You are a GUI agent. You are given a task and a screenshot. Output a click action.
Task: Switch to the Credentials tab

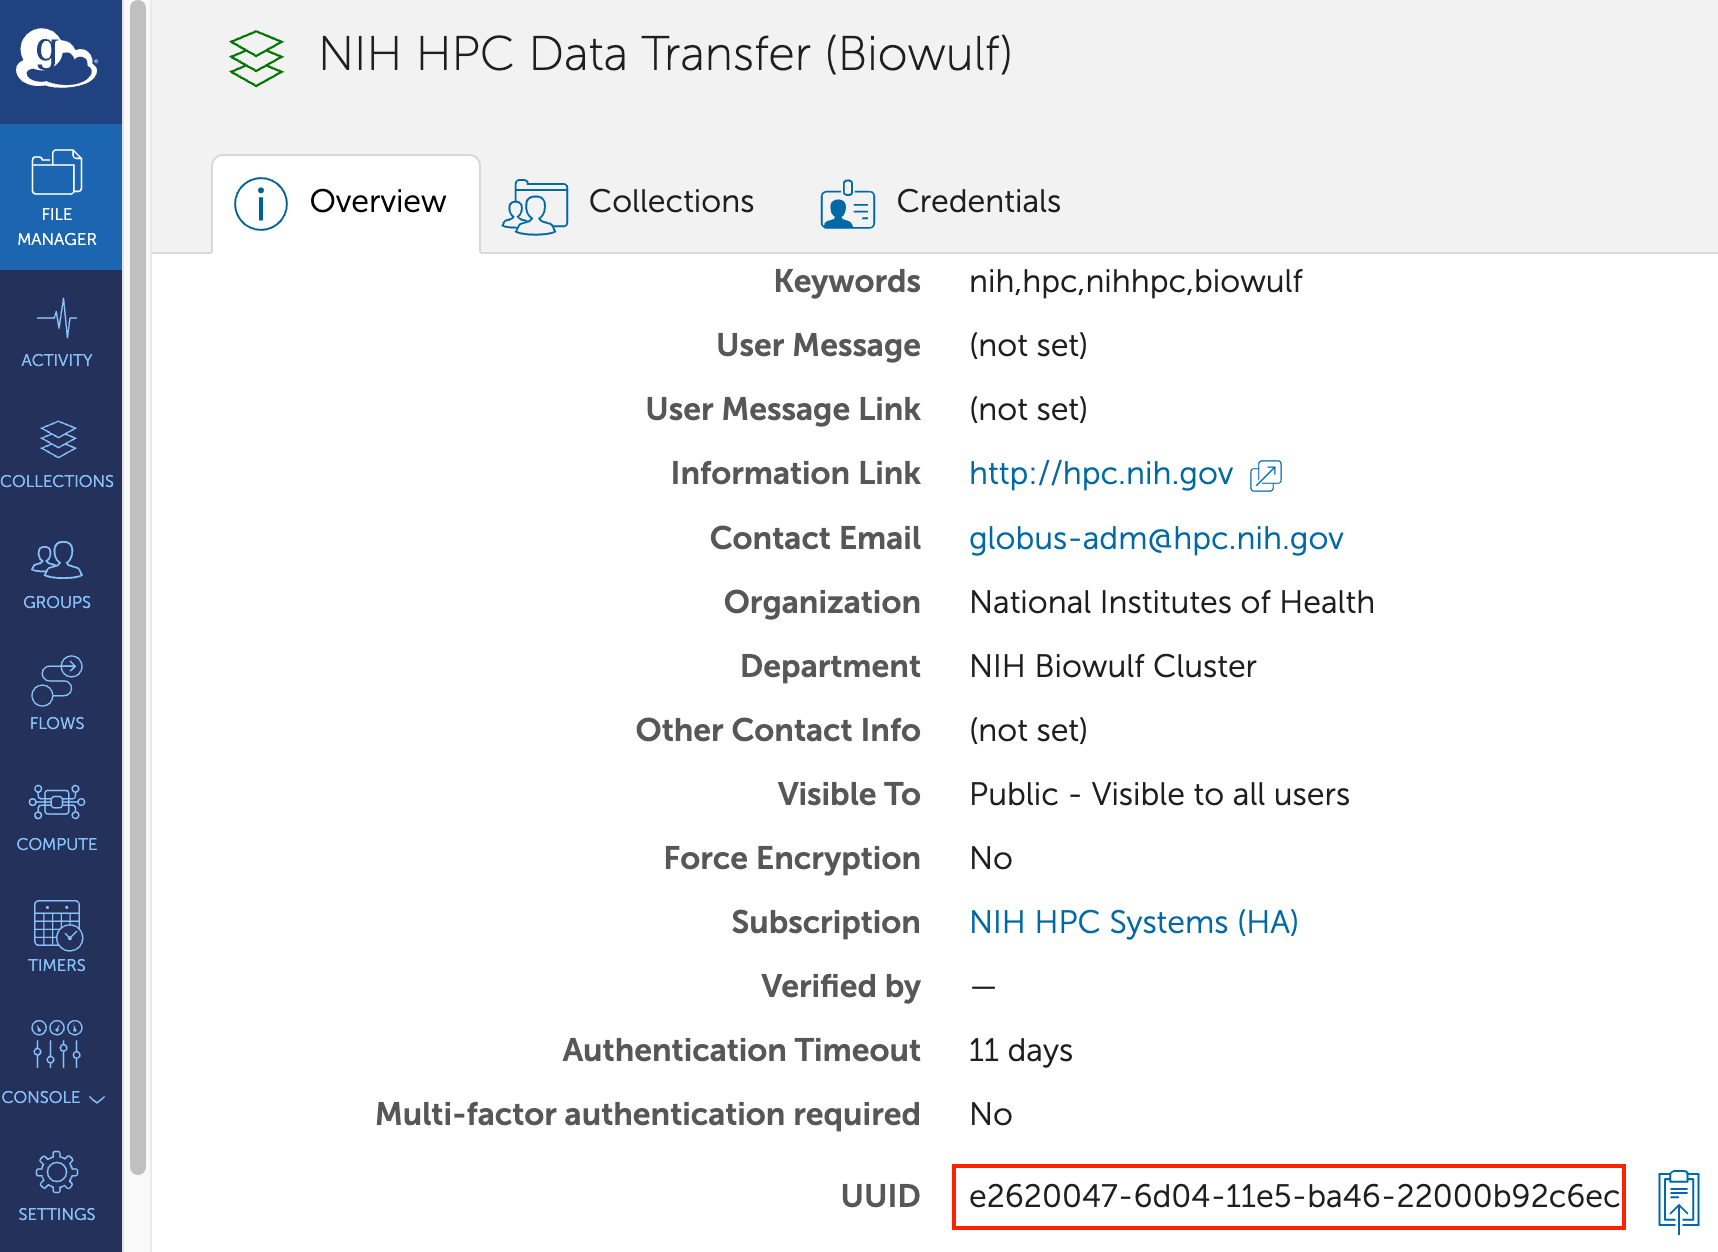point(940,202)
